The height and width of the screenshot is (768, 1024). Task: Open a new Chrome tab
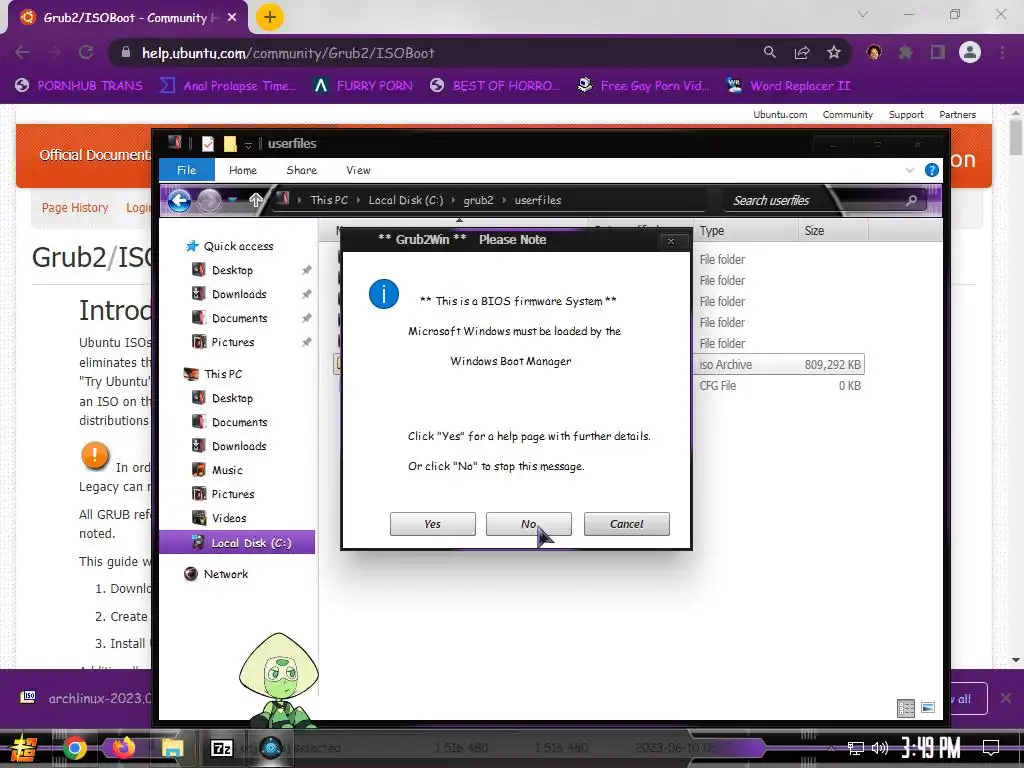coord(270,17)
